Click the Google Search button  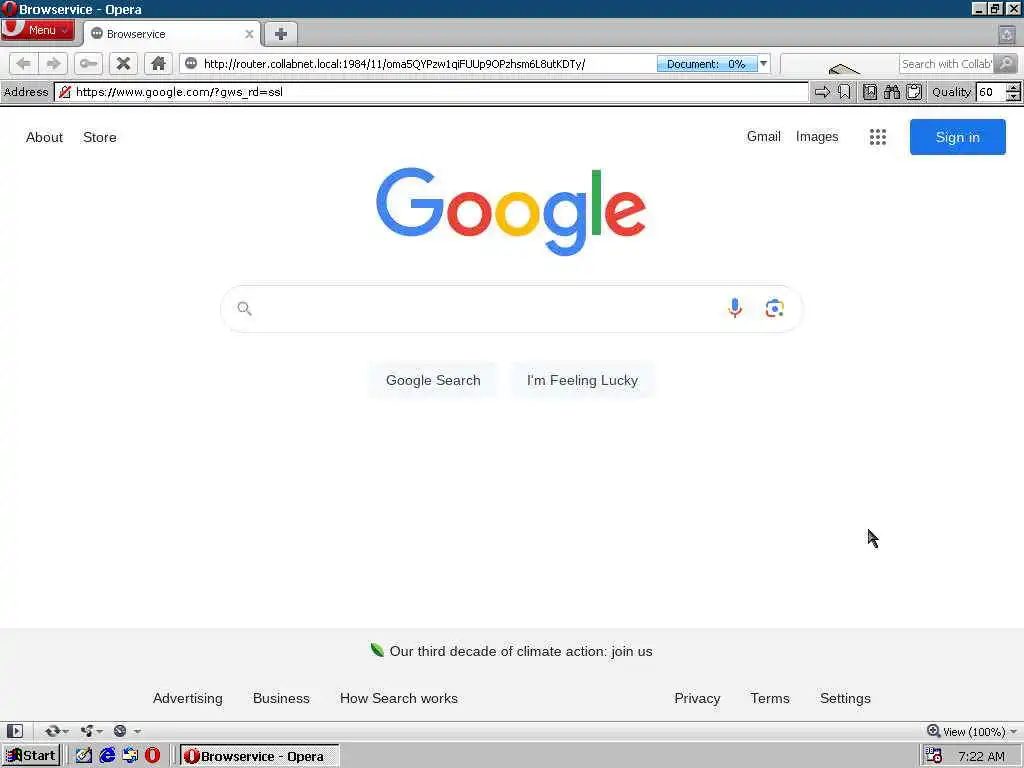433,380
